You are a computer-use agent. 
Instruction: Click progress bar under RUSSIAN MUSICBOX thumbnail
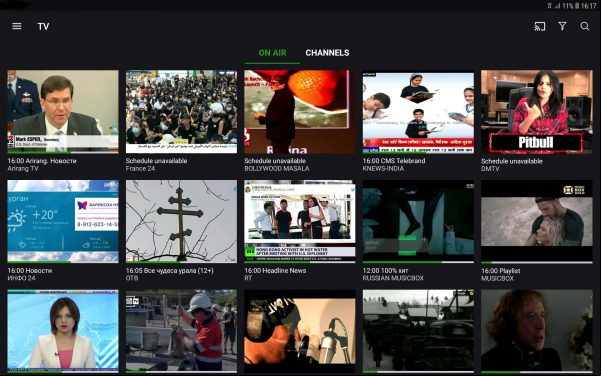pos(418,262)
